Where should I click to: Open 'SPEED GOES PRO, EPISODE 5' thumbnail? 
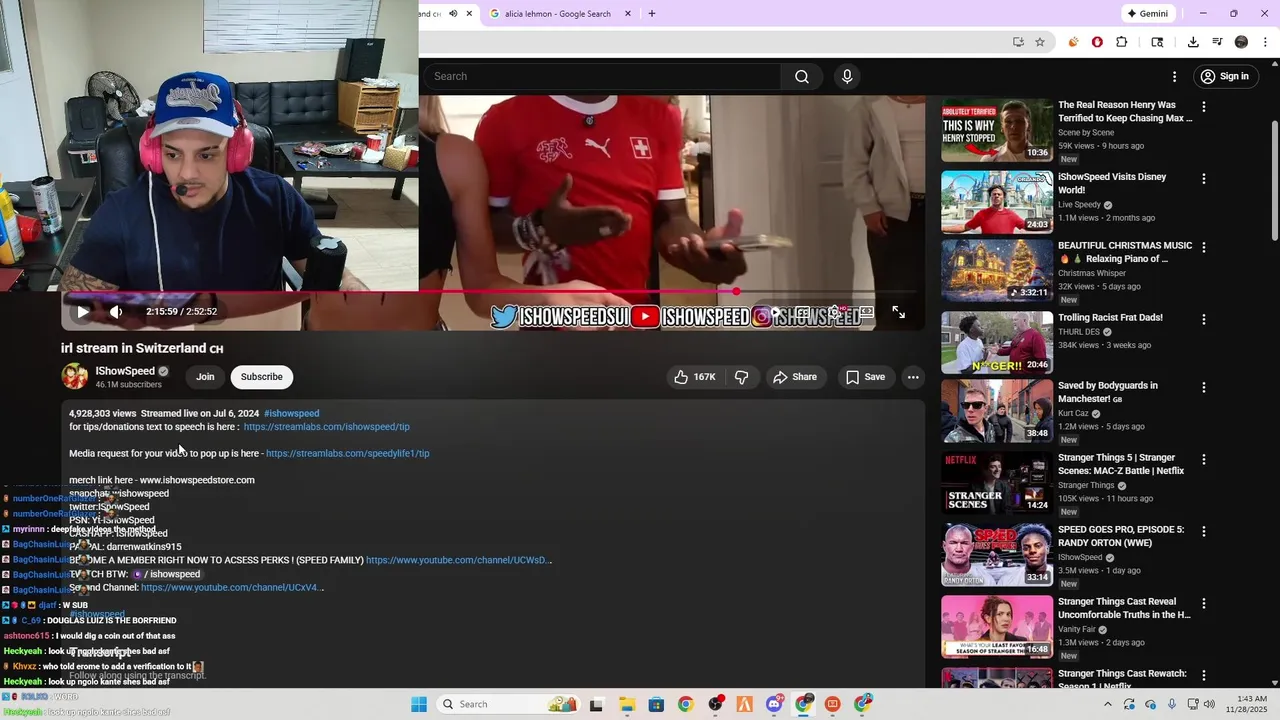pos(997,554)
